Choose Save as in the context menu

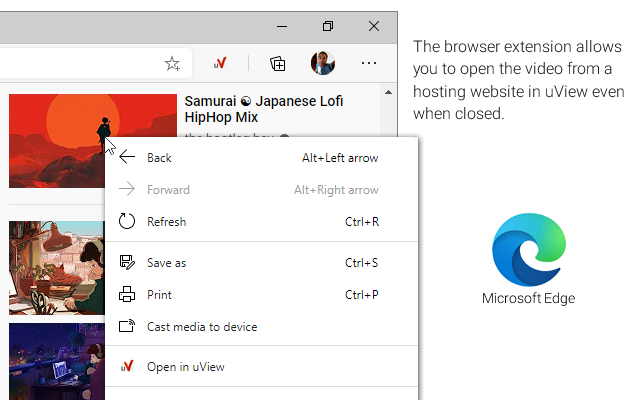click(167, 263)
